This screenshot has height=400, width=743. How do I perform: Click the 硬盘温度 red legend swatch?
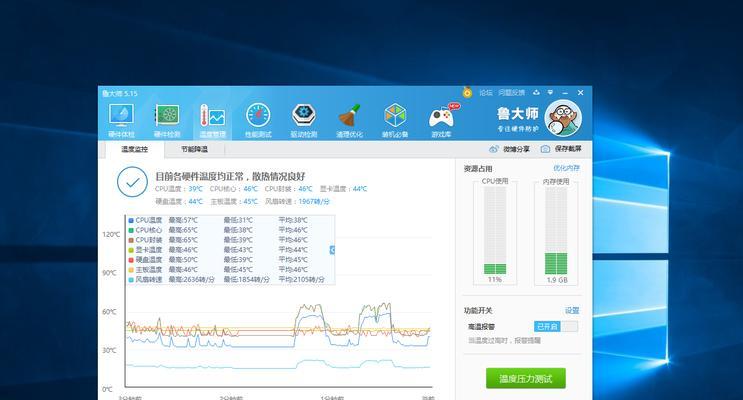coord(131,260)
